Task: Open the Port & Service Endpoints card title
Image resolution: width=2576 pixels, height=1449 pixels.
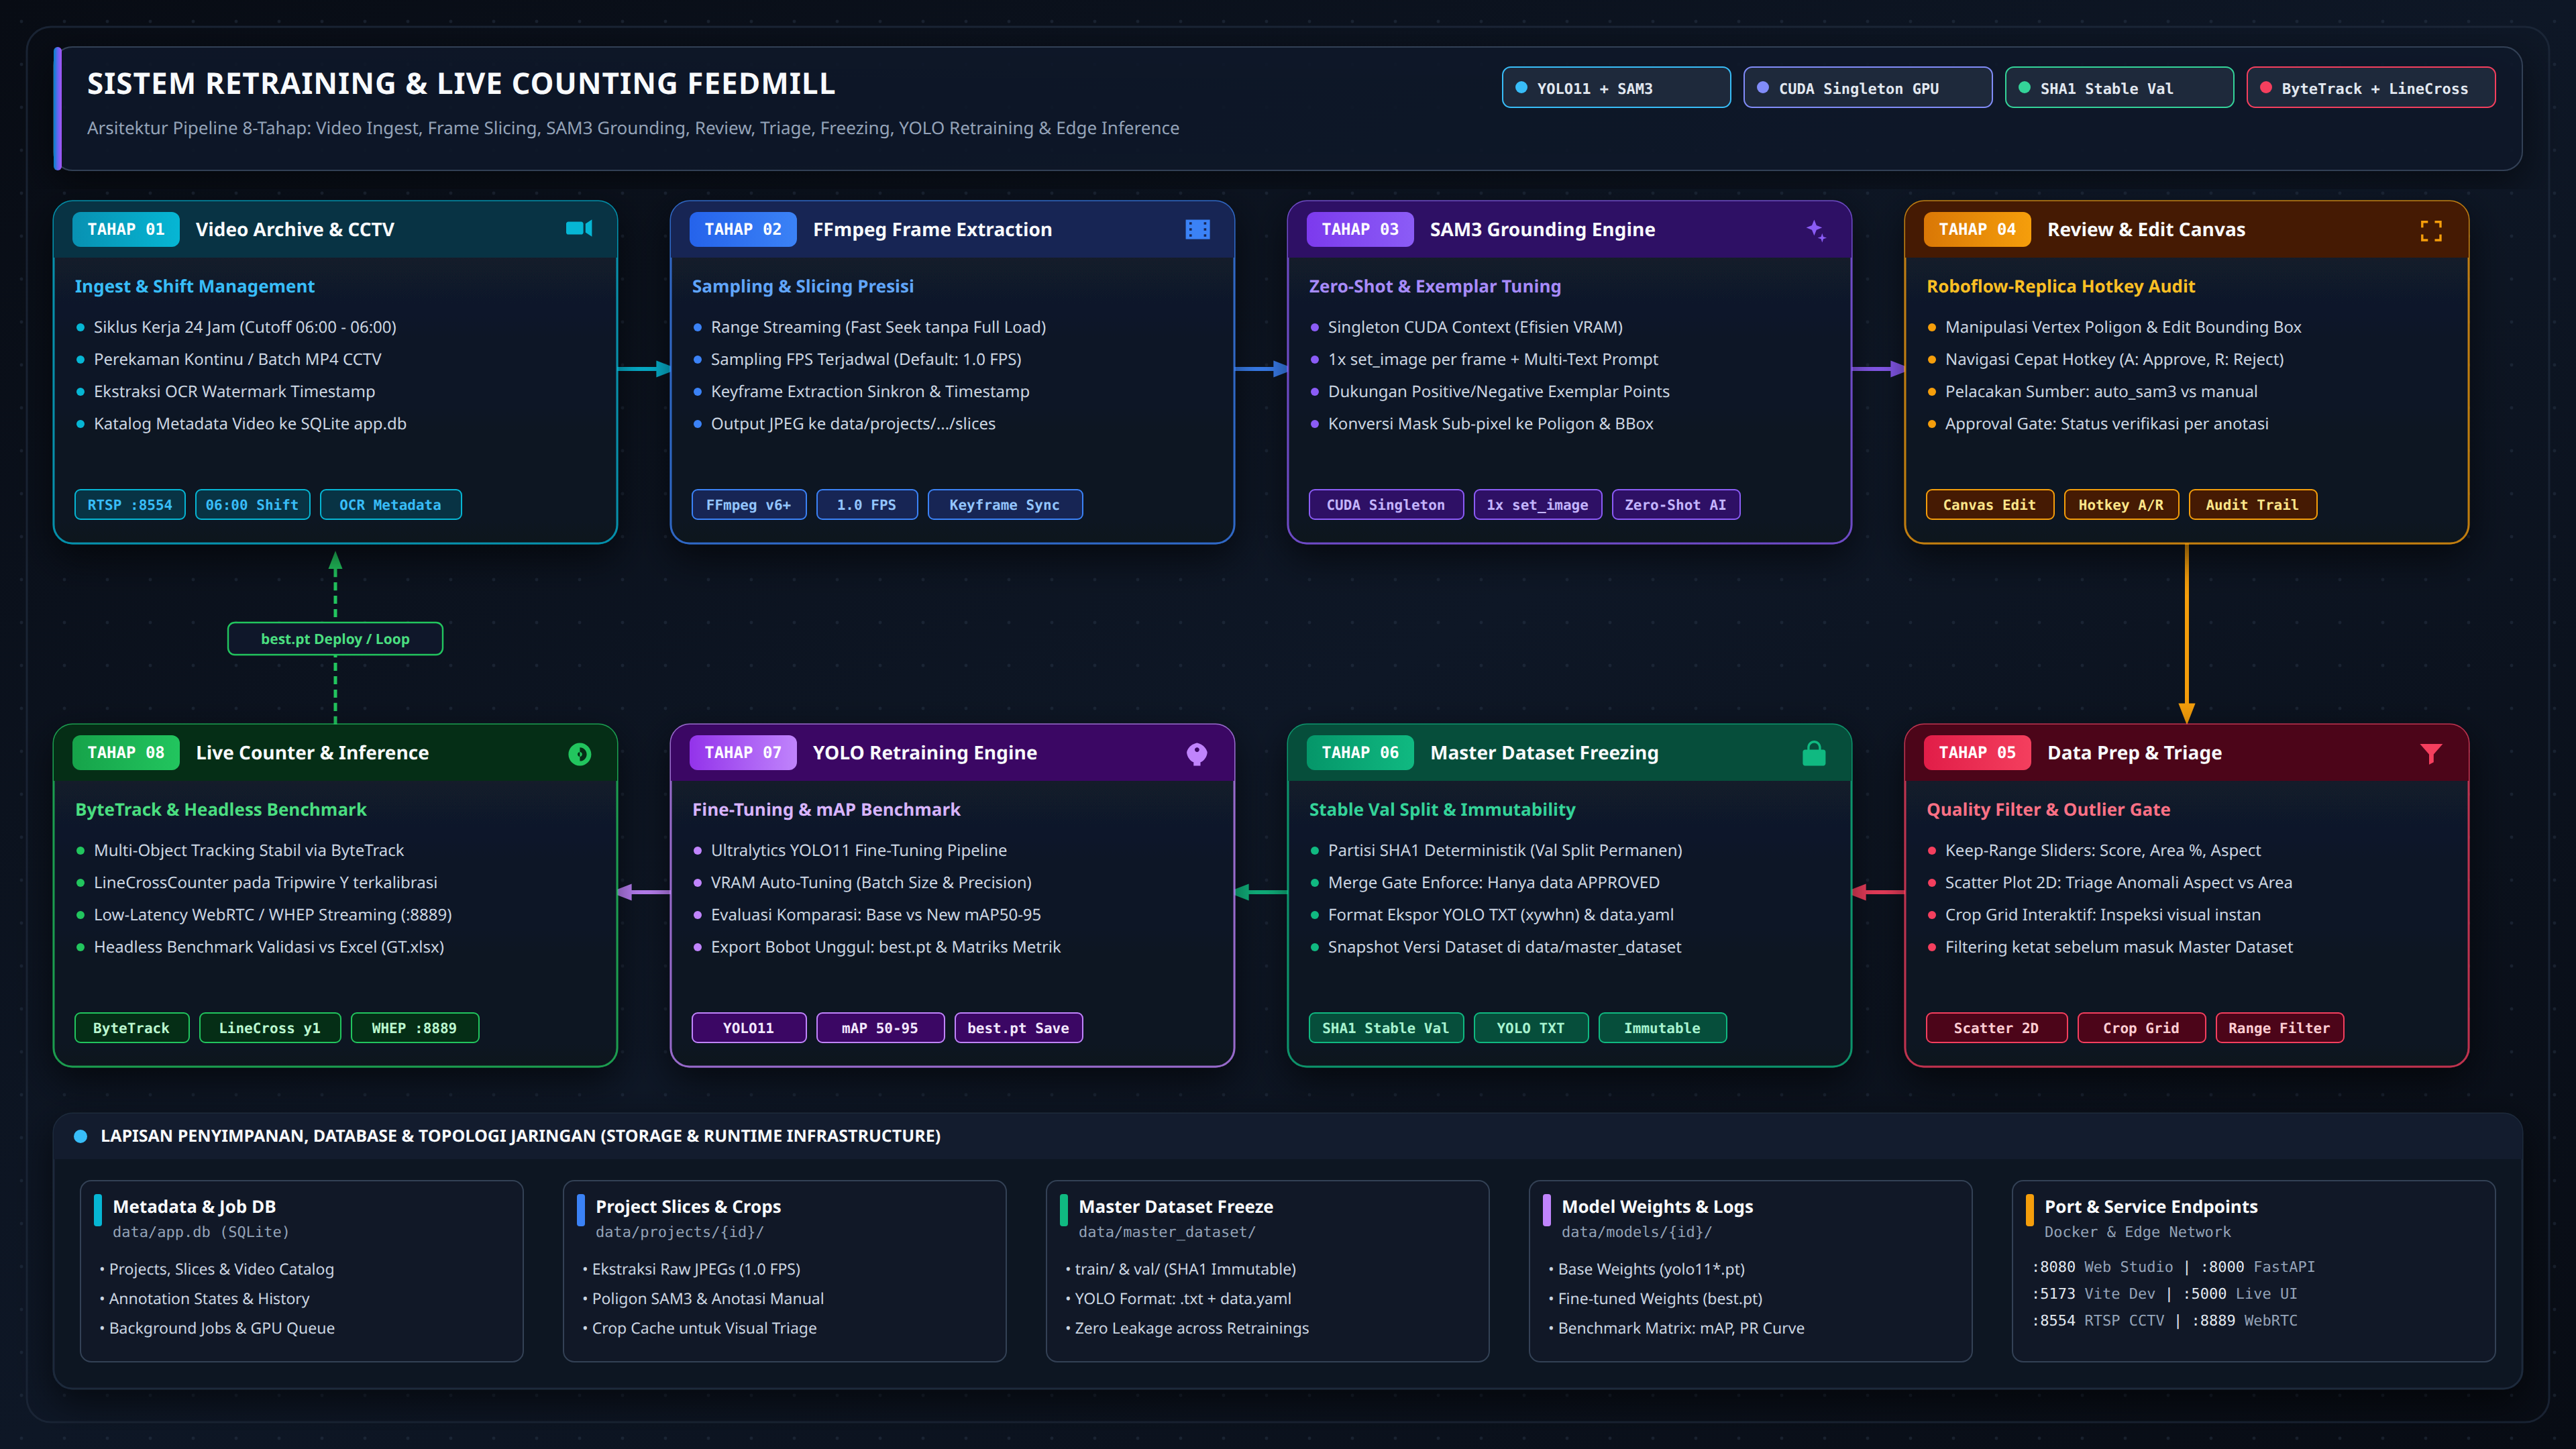Action: pyautogui.click(x=2151, y=1207)
